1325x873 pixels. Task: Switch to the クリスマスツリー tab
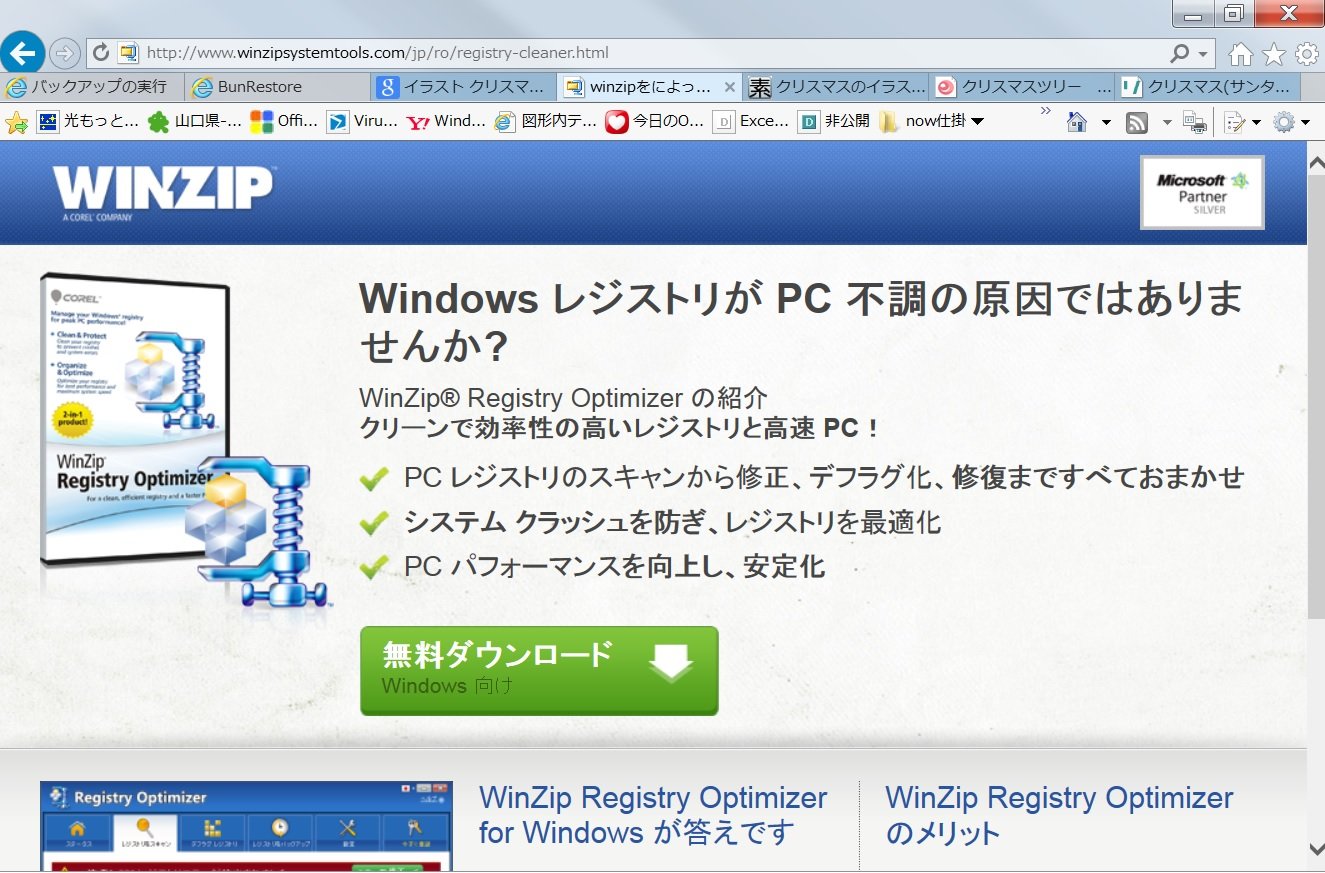pos(1022,87)
